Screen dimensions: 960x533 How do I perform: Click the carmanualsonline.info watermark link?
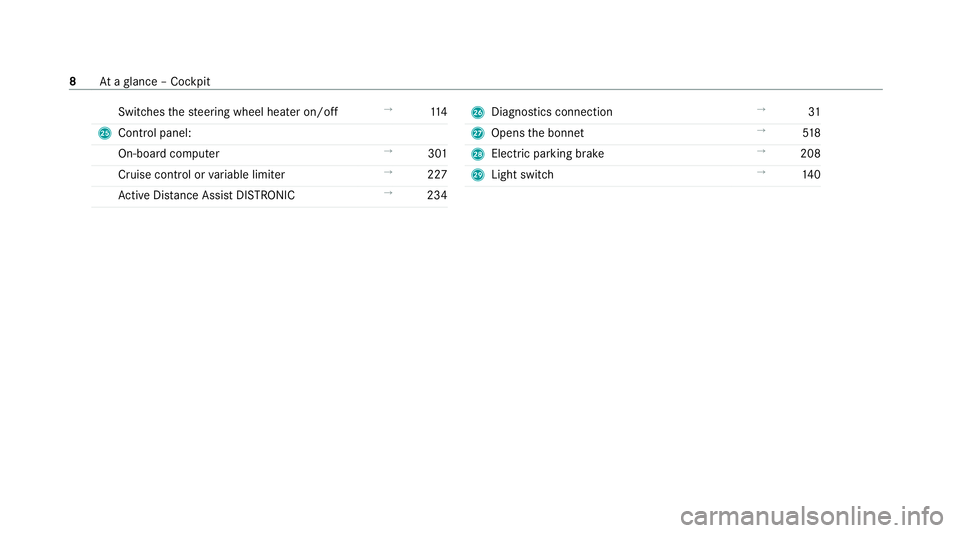click(x=812, y=516)
